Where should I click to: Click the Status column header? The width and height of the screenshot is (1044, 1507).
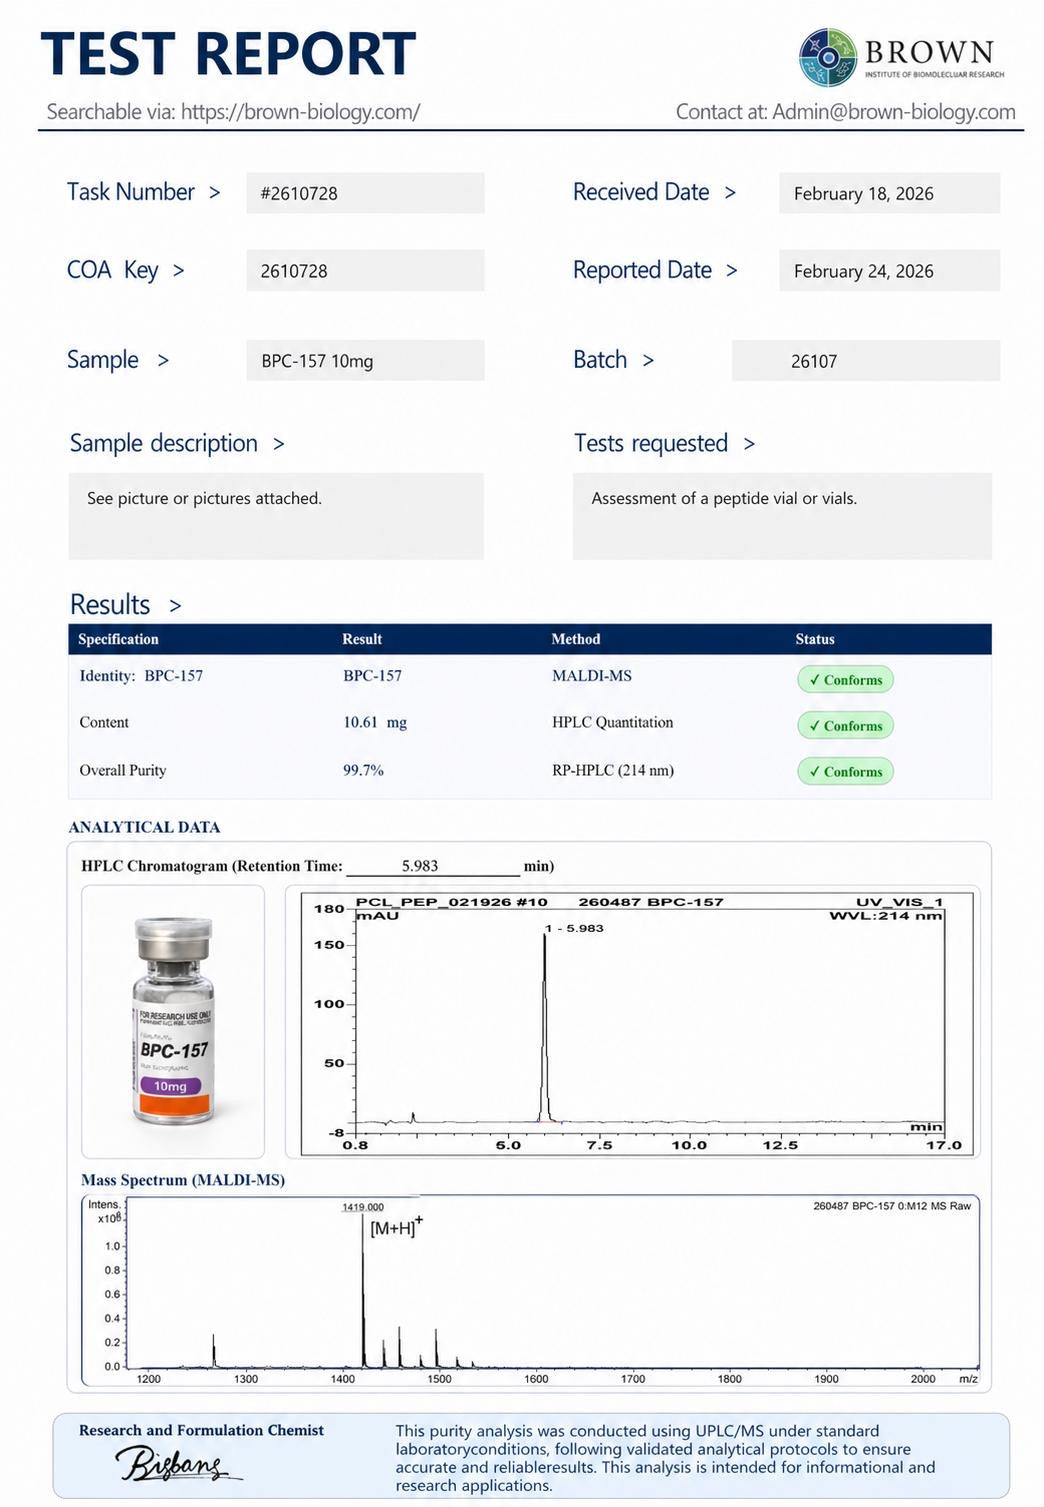(x=815, y=639)
